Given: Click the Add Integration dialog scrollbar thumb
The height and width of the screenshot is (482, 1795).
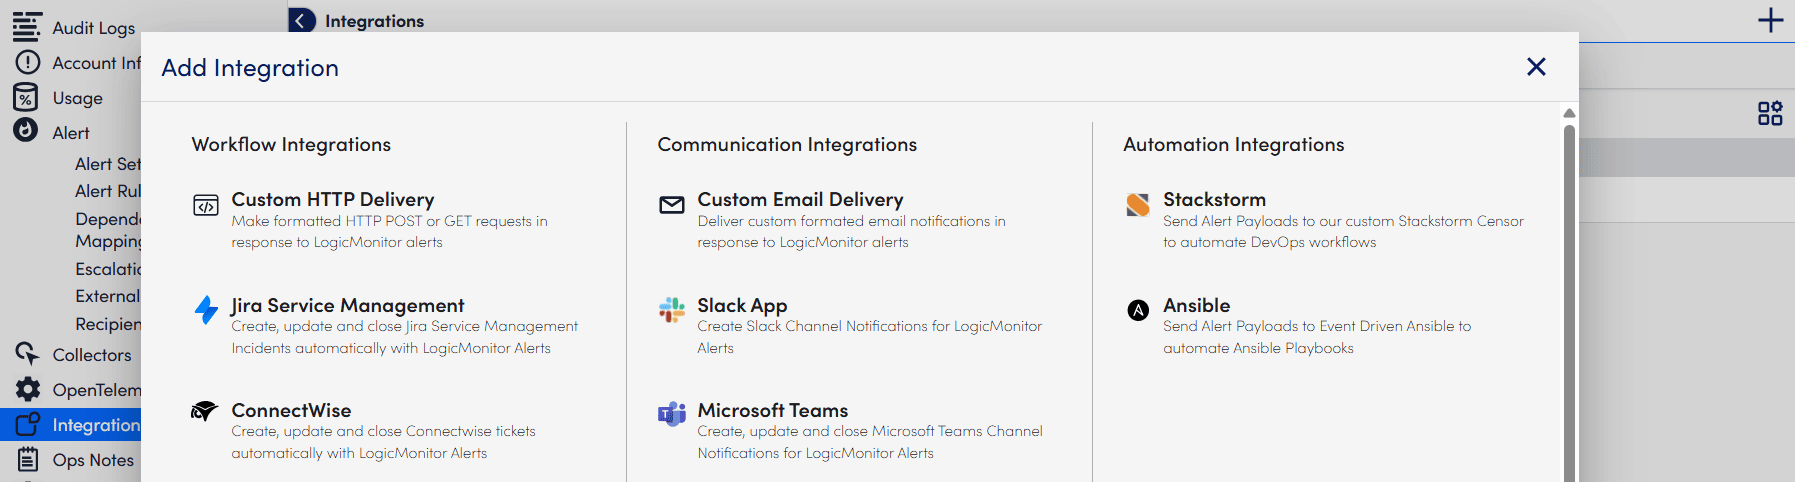Looking at the screenshot, I should click(1569, 303).
